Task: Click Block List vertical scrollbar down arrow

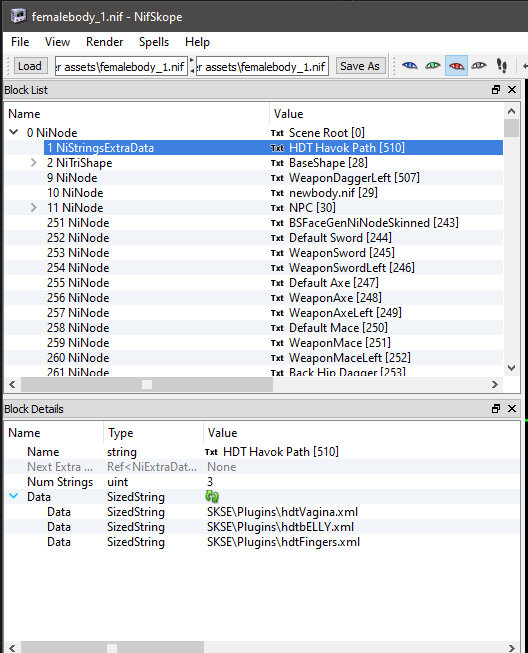Action: click(511, 368)
